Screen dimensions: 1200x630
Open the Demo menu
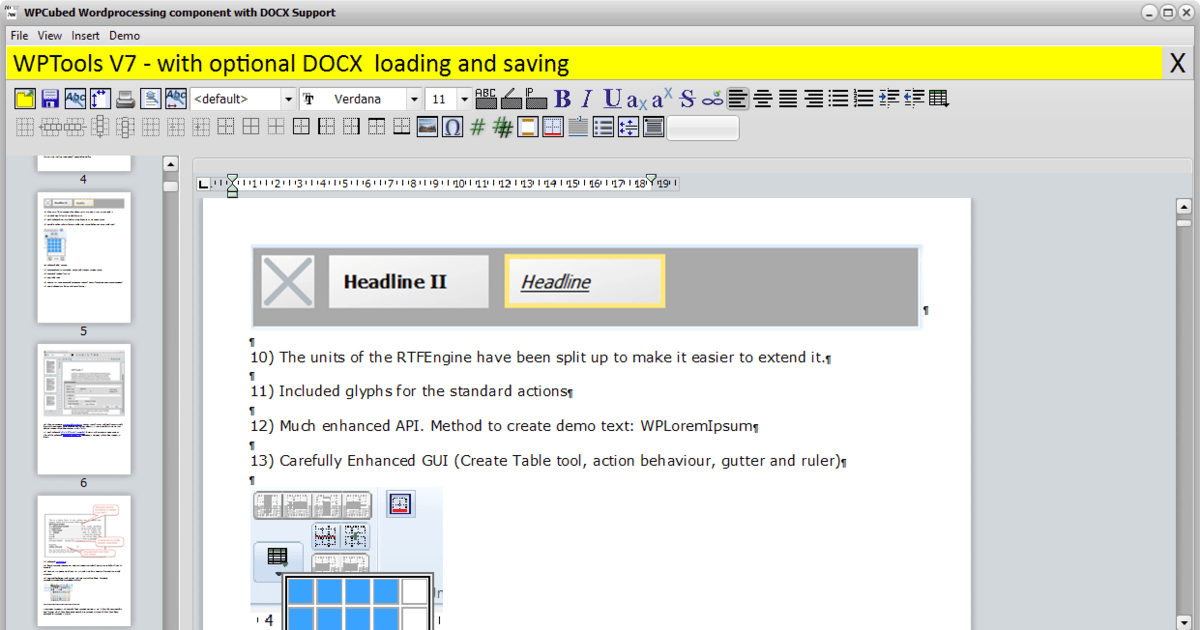click(x=124, y=35)
